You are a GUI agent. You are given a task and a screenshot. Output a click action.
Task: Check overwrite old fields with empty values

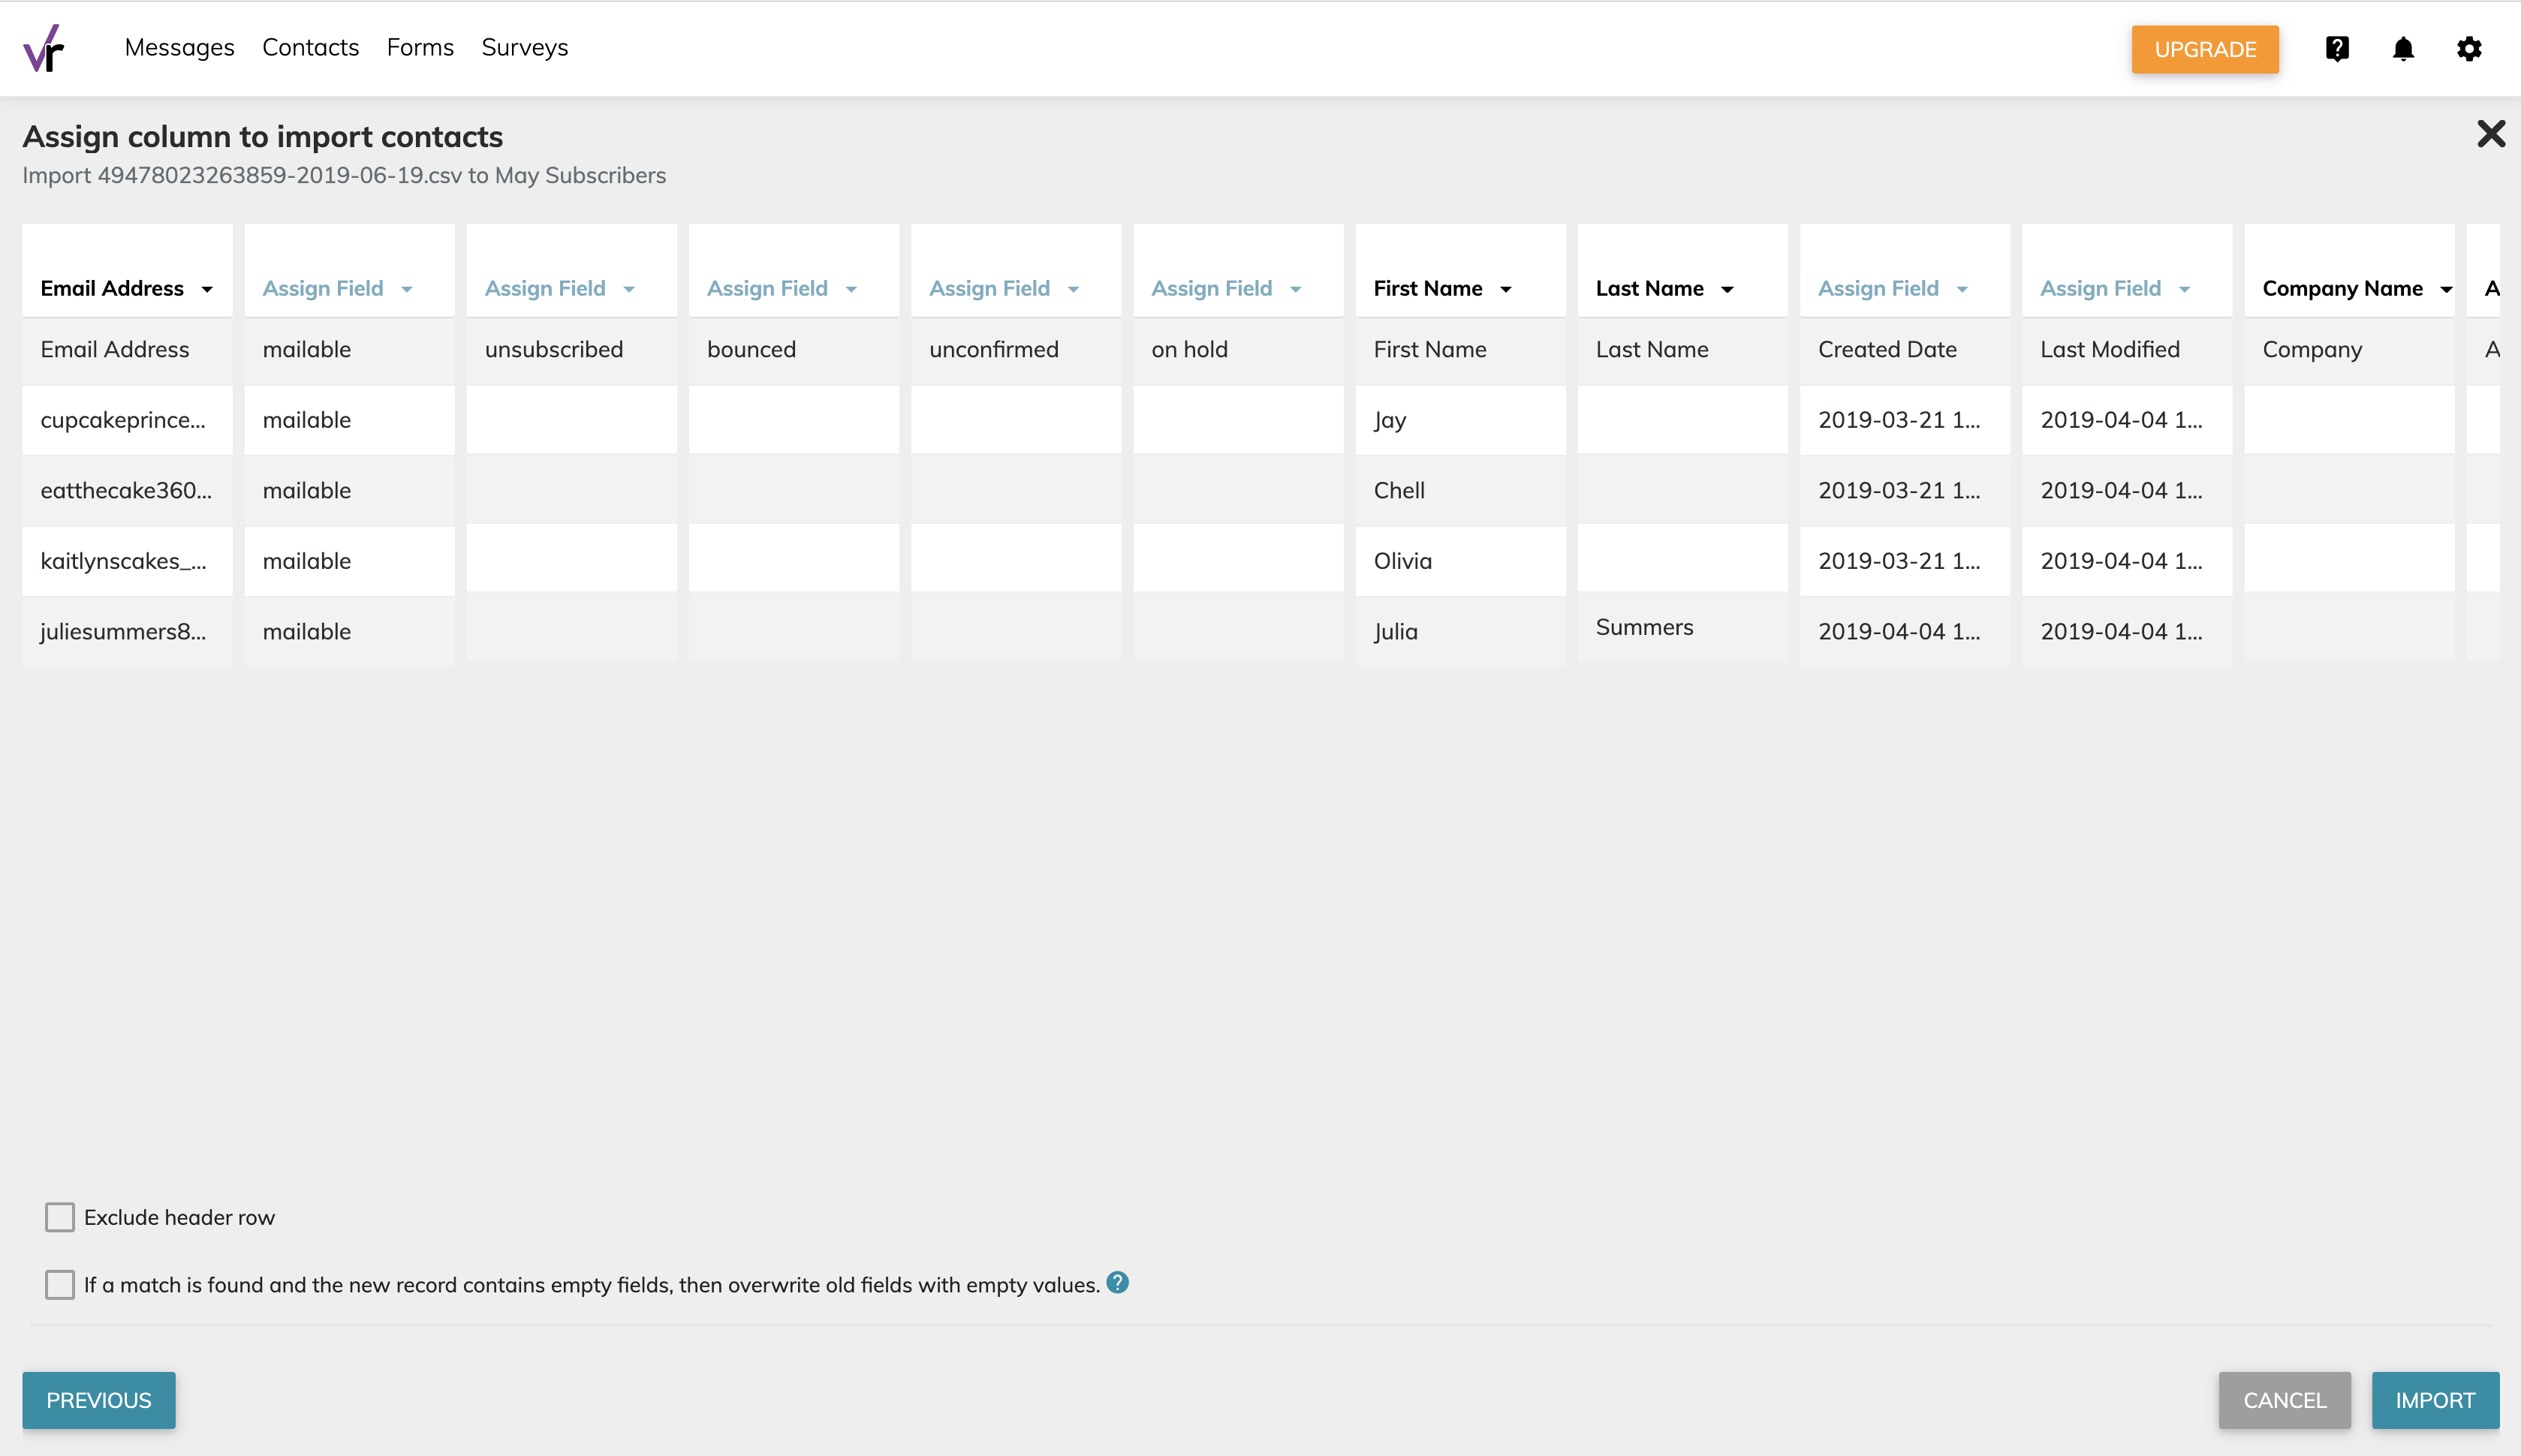click(60, 1285)
